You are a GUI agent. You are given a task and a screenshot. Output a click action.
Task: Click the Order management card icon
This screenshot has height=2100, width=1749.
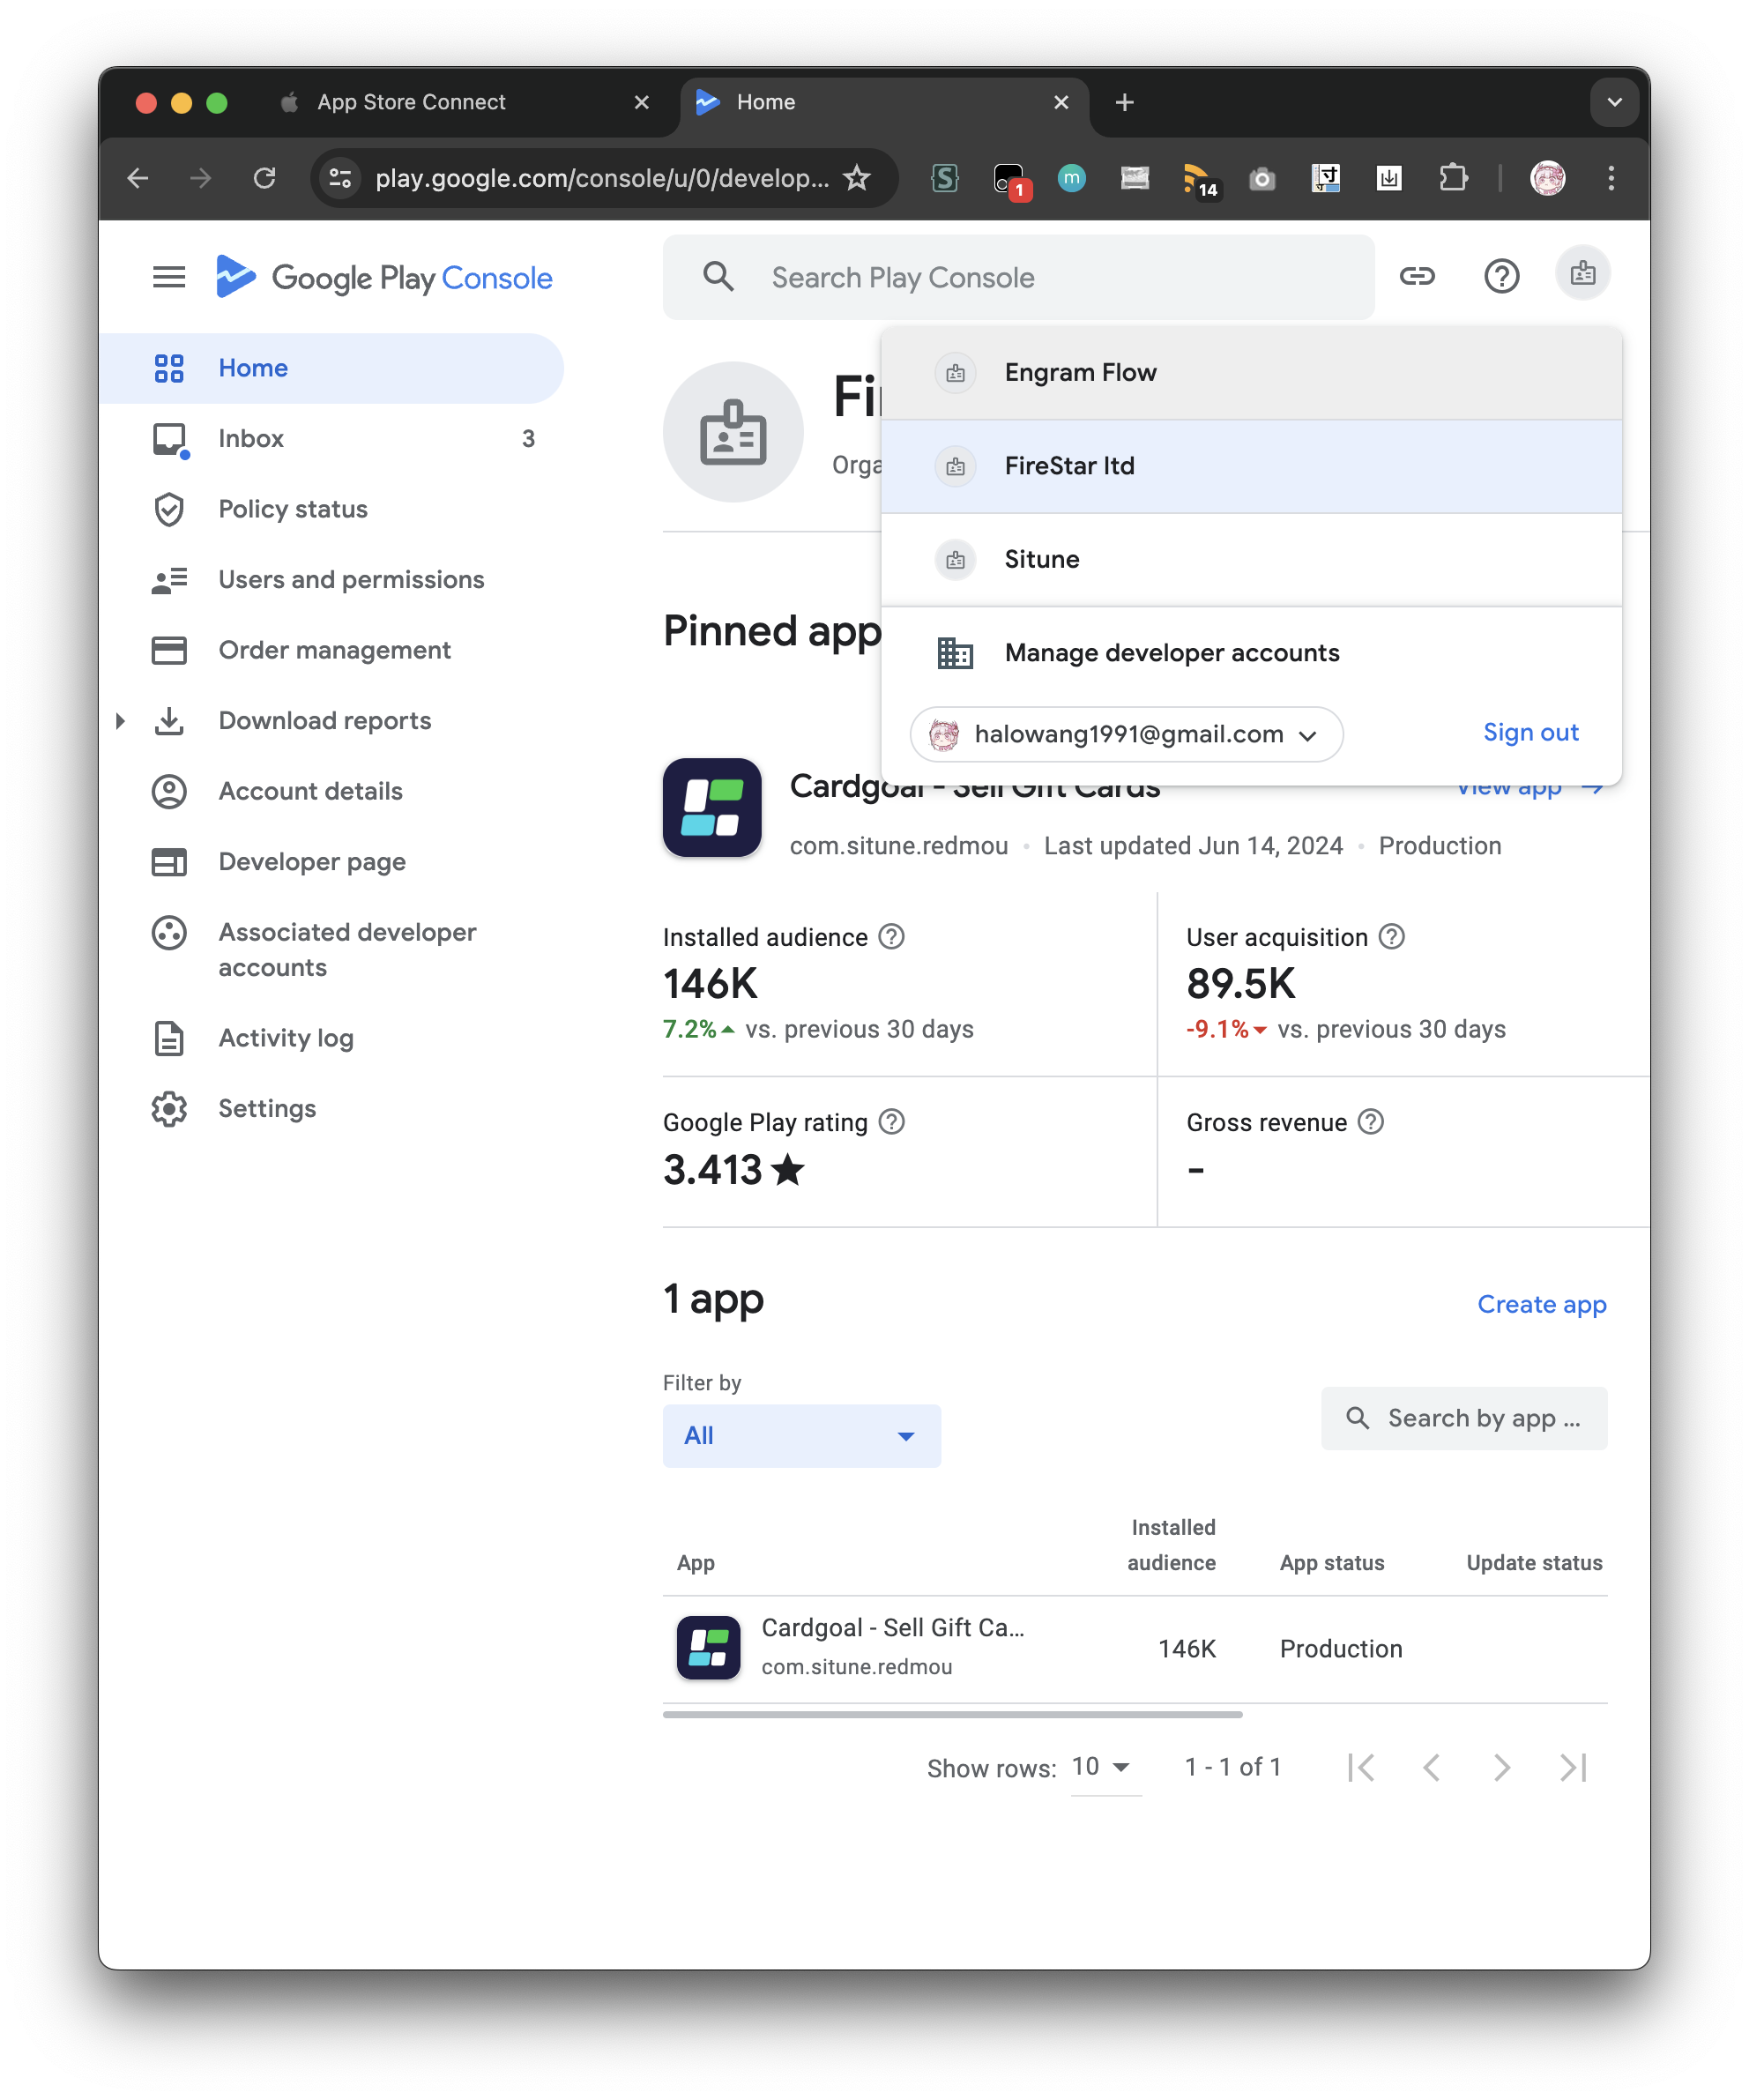tap(169, 650)
